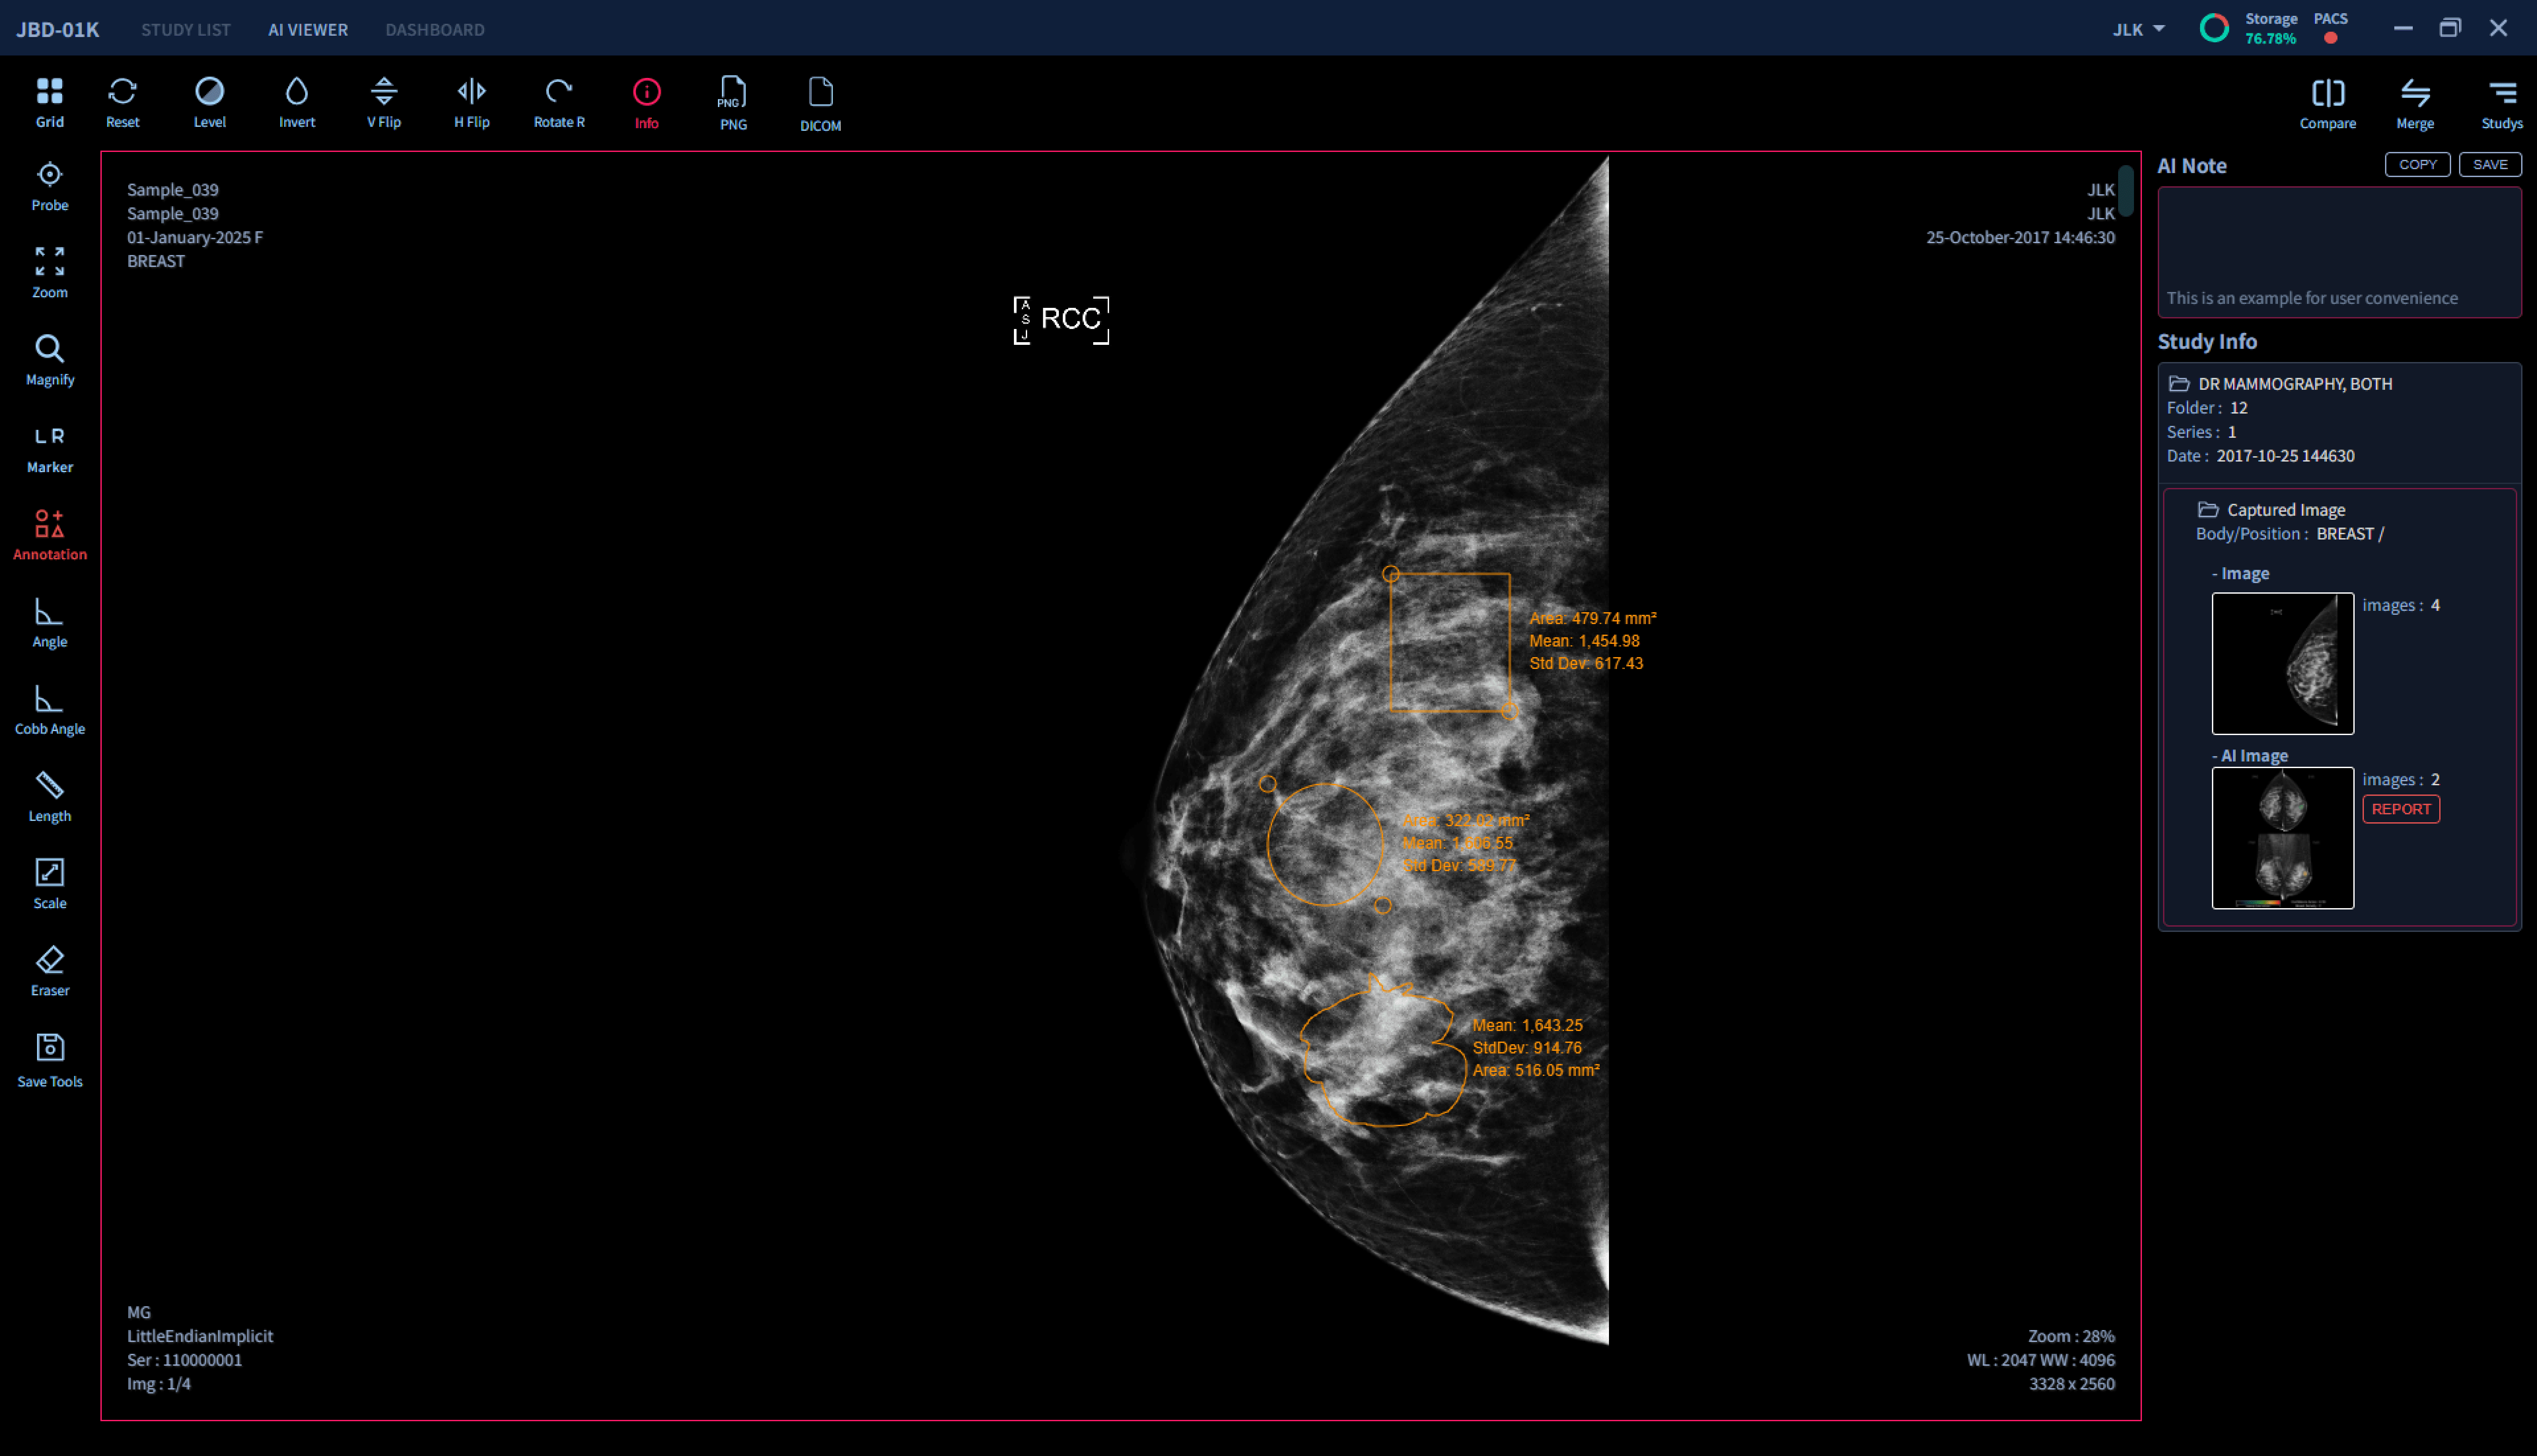Select the Probe tool
Viewport: 2537px width, 1456px height.
coord(49,186)
